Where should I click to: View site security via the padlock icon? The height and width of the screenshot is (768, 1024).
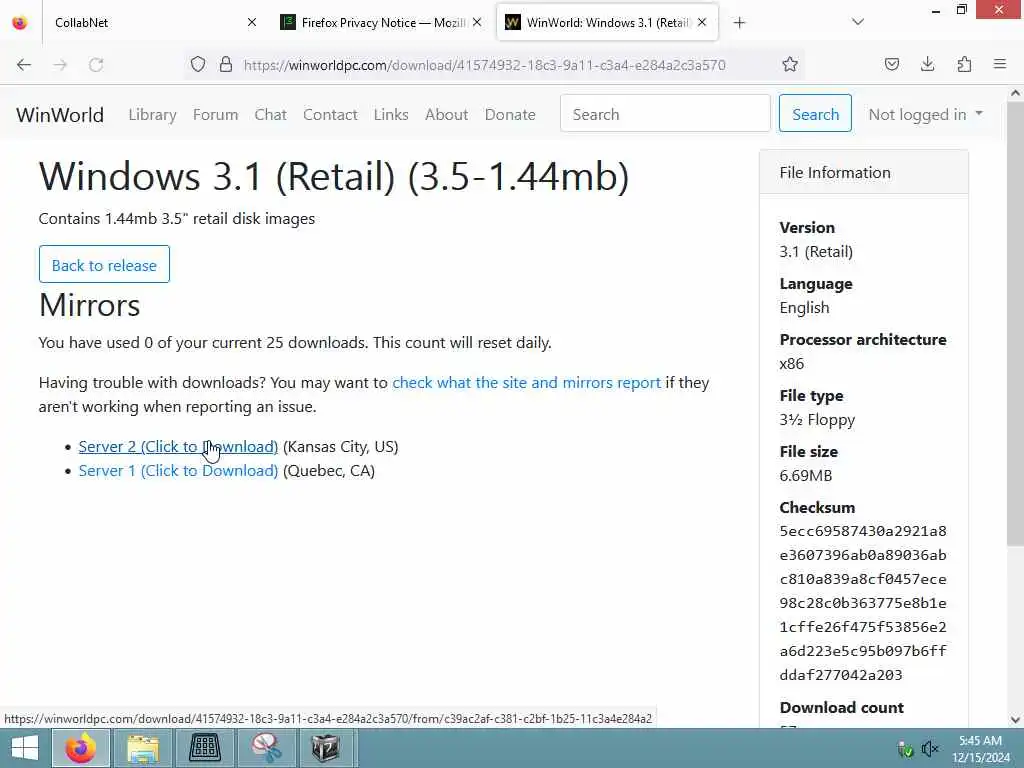(x=226, y=64)
